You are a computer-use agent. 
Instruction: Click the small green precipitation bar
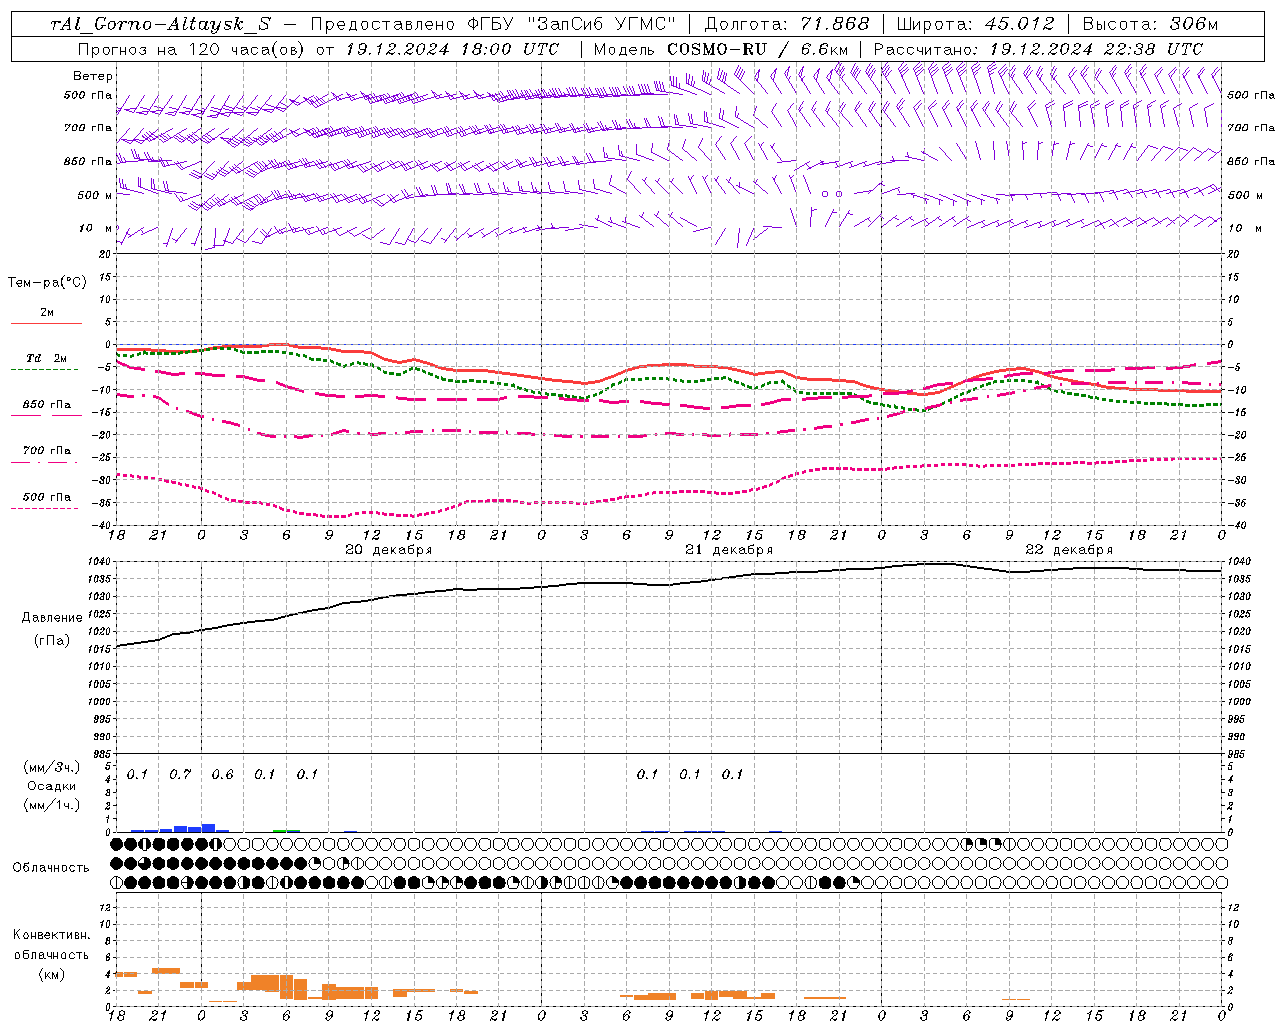click(286, 830)
